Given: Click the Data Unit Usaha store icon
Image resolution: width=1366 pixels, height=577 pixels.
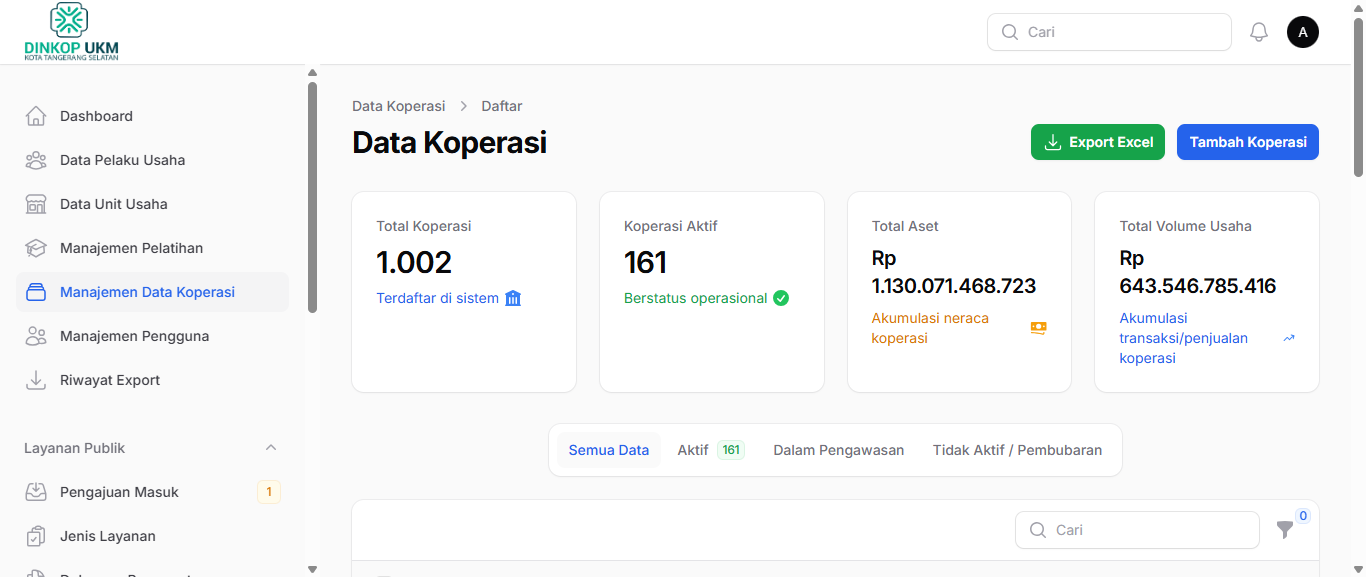Looking at the screenshot, I should [36, 204].
